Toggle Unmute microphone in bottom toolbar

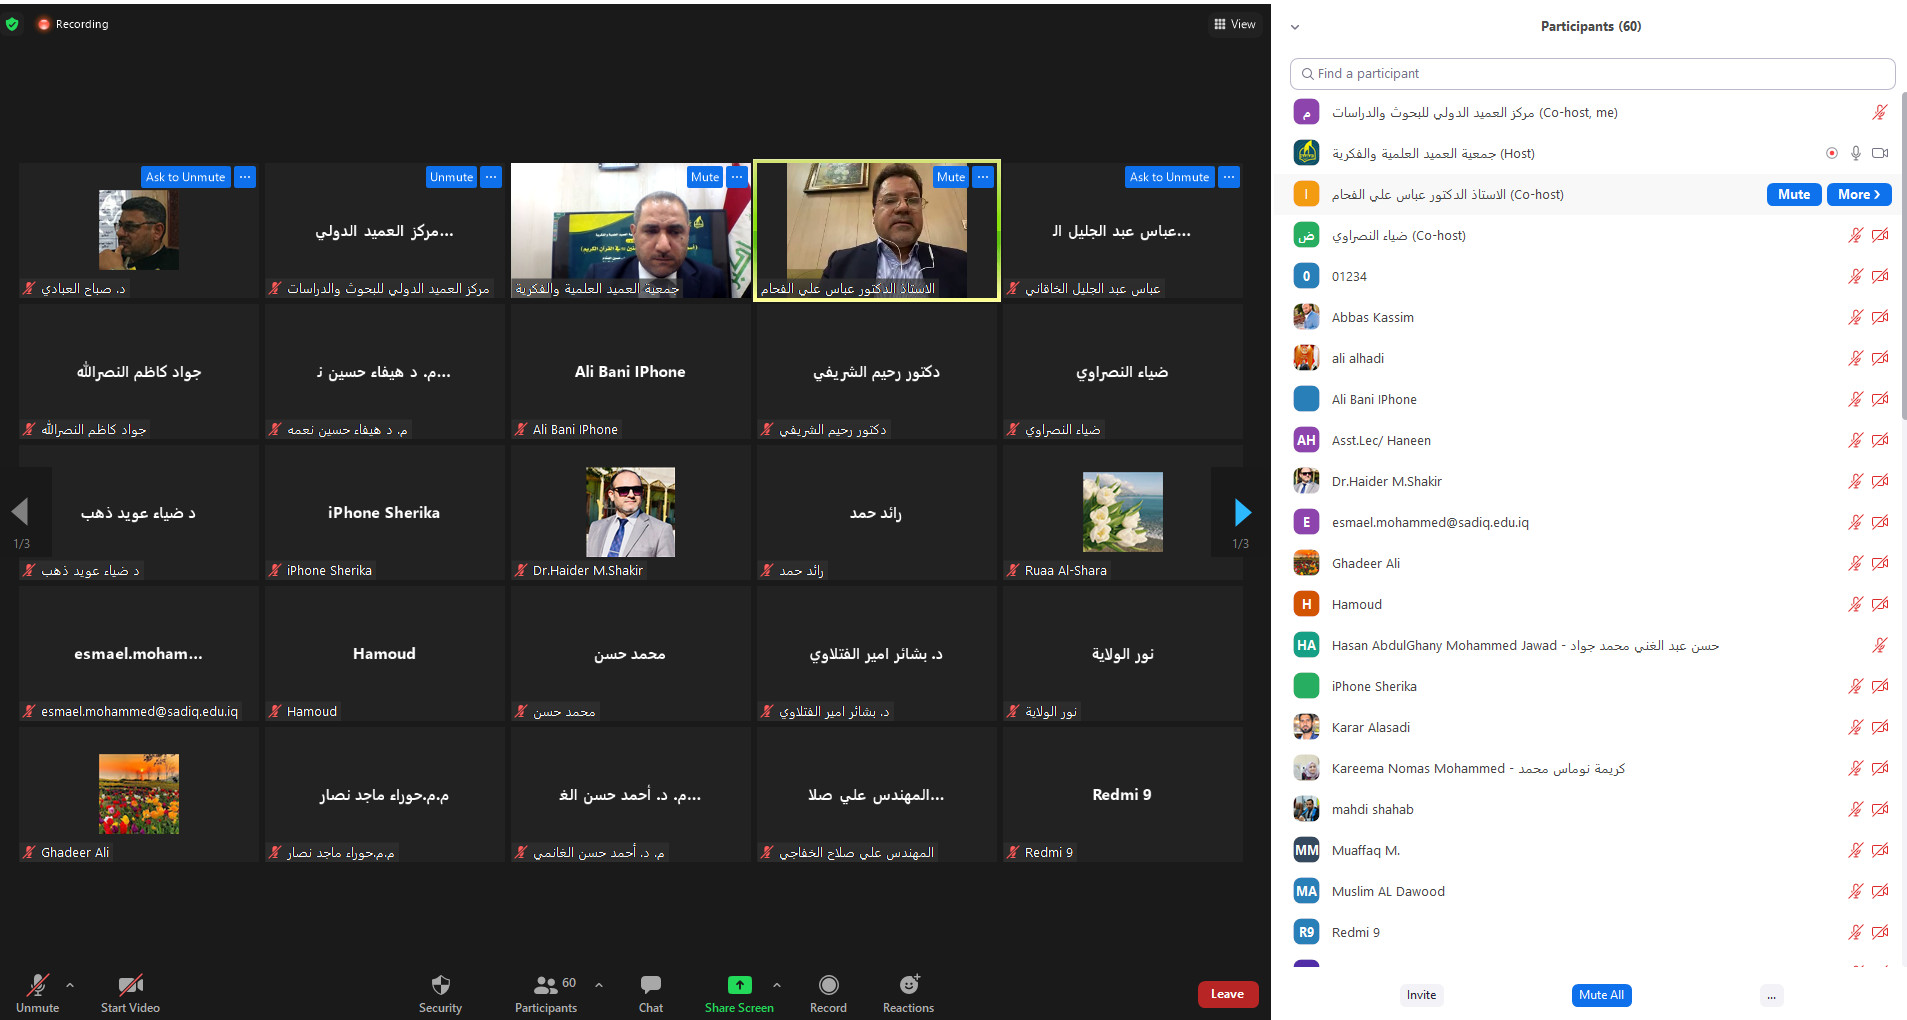point(37,985)
